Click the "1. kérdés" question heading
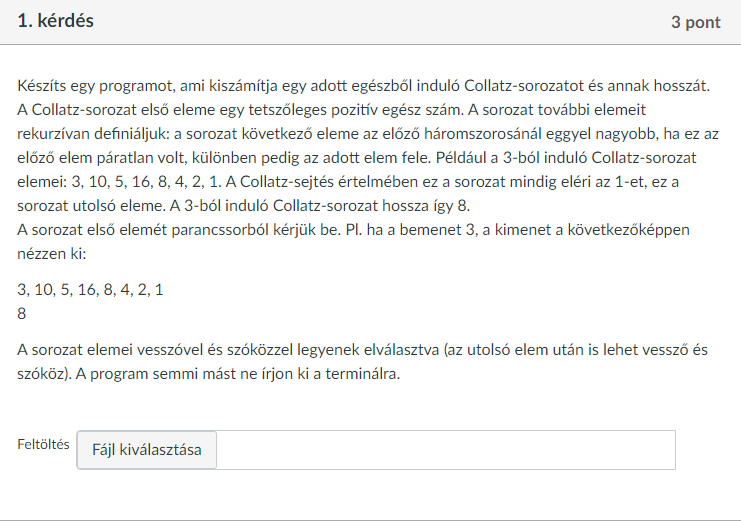Image resolution: width=741 pixels, height=521 pixels. [55, 21]
